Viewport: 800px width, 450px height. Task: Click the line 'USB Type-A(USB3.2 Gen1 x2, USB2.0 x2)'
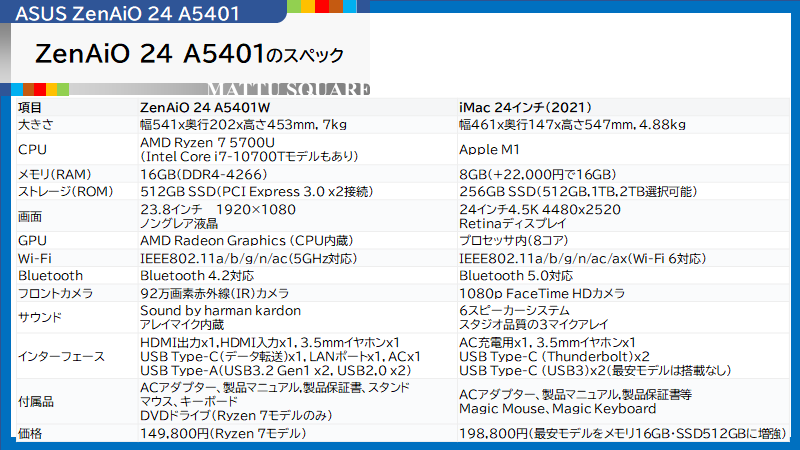pyautogui.click(x=276, y=371)
